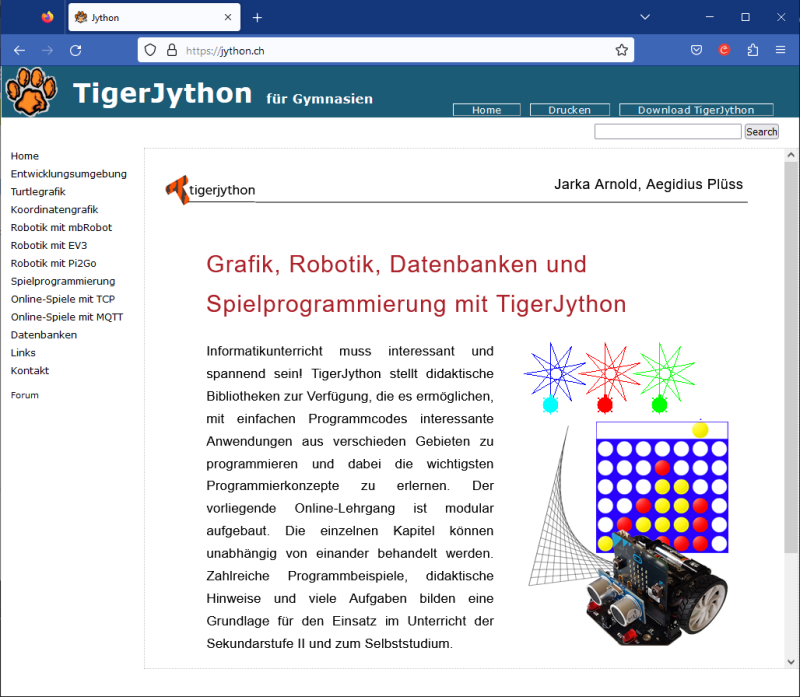Click the orange tiger paw logo
This screenshot has width=800, height=697.
point(31,92)
